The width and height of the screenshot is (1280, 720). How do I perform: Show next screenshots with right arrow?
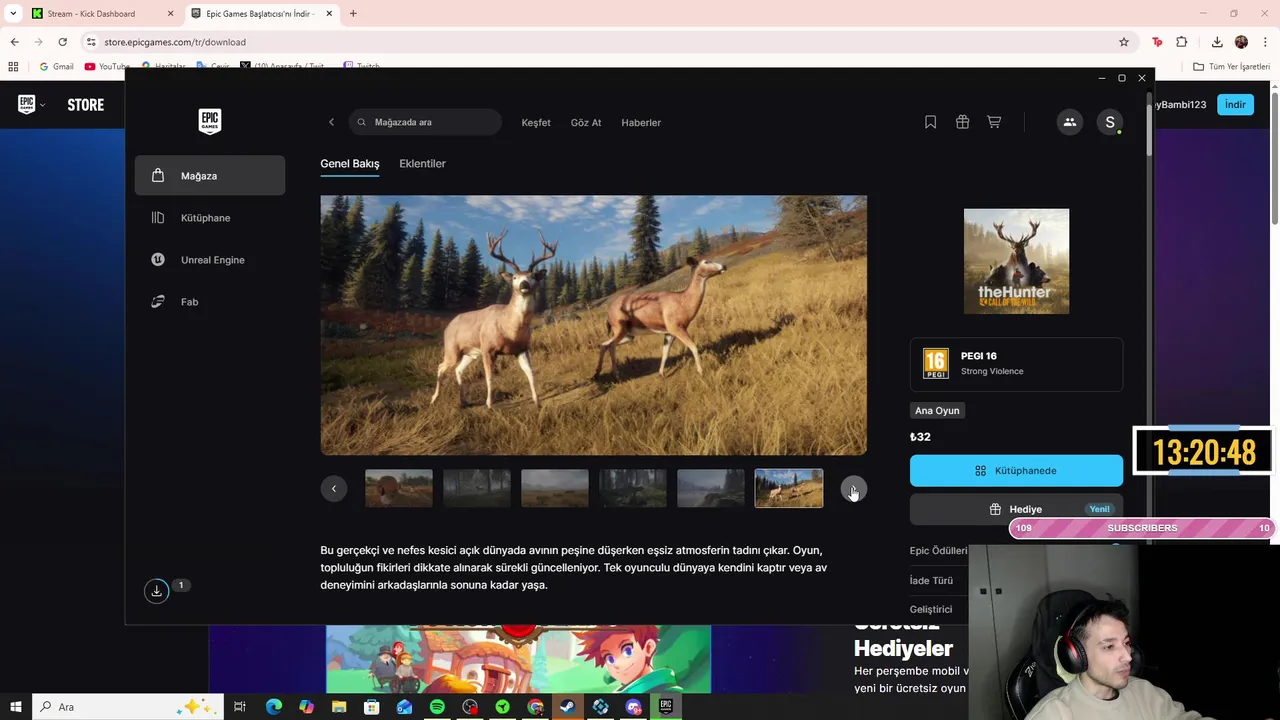pos(853,489)
